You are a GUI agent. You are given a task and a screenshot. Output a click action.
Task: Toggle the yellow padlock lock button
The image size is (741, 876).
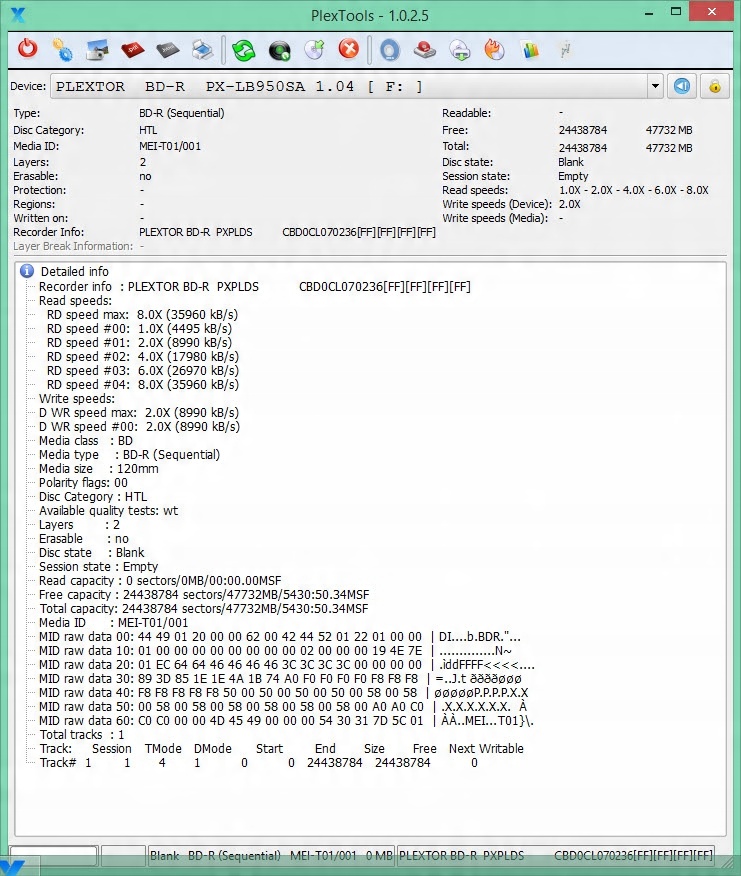(x=715, y=87)
